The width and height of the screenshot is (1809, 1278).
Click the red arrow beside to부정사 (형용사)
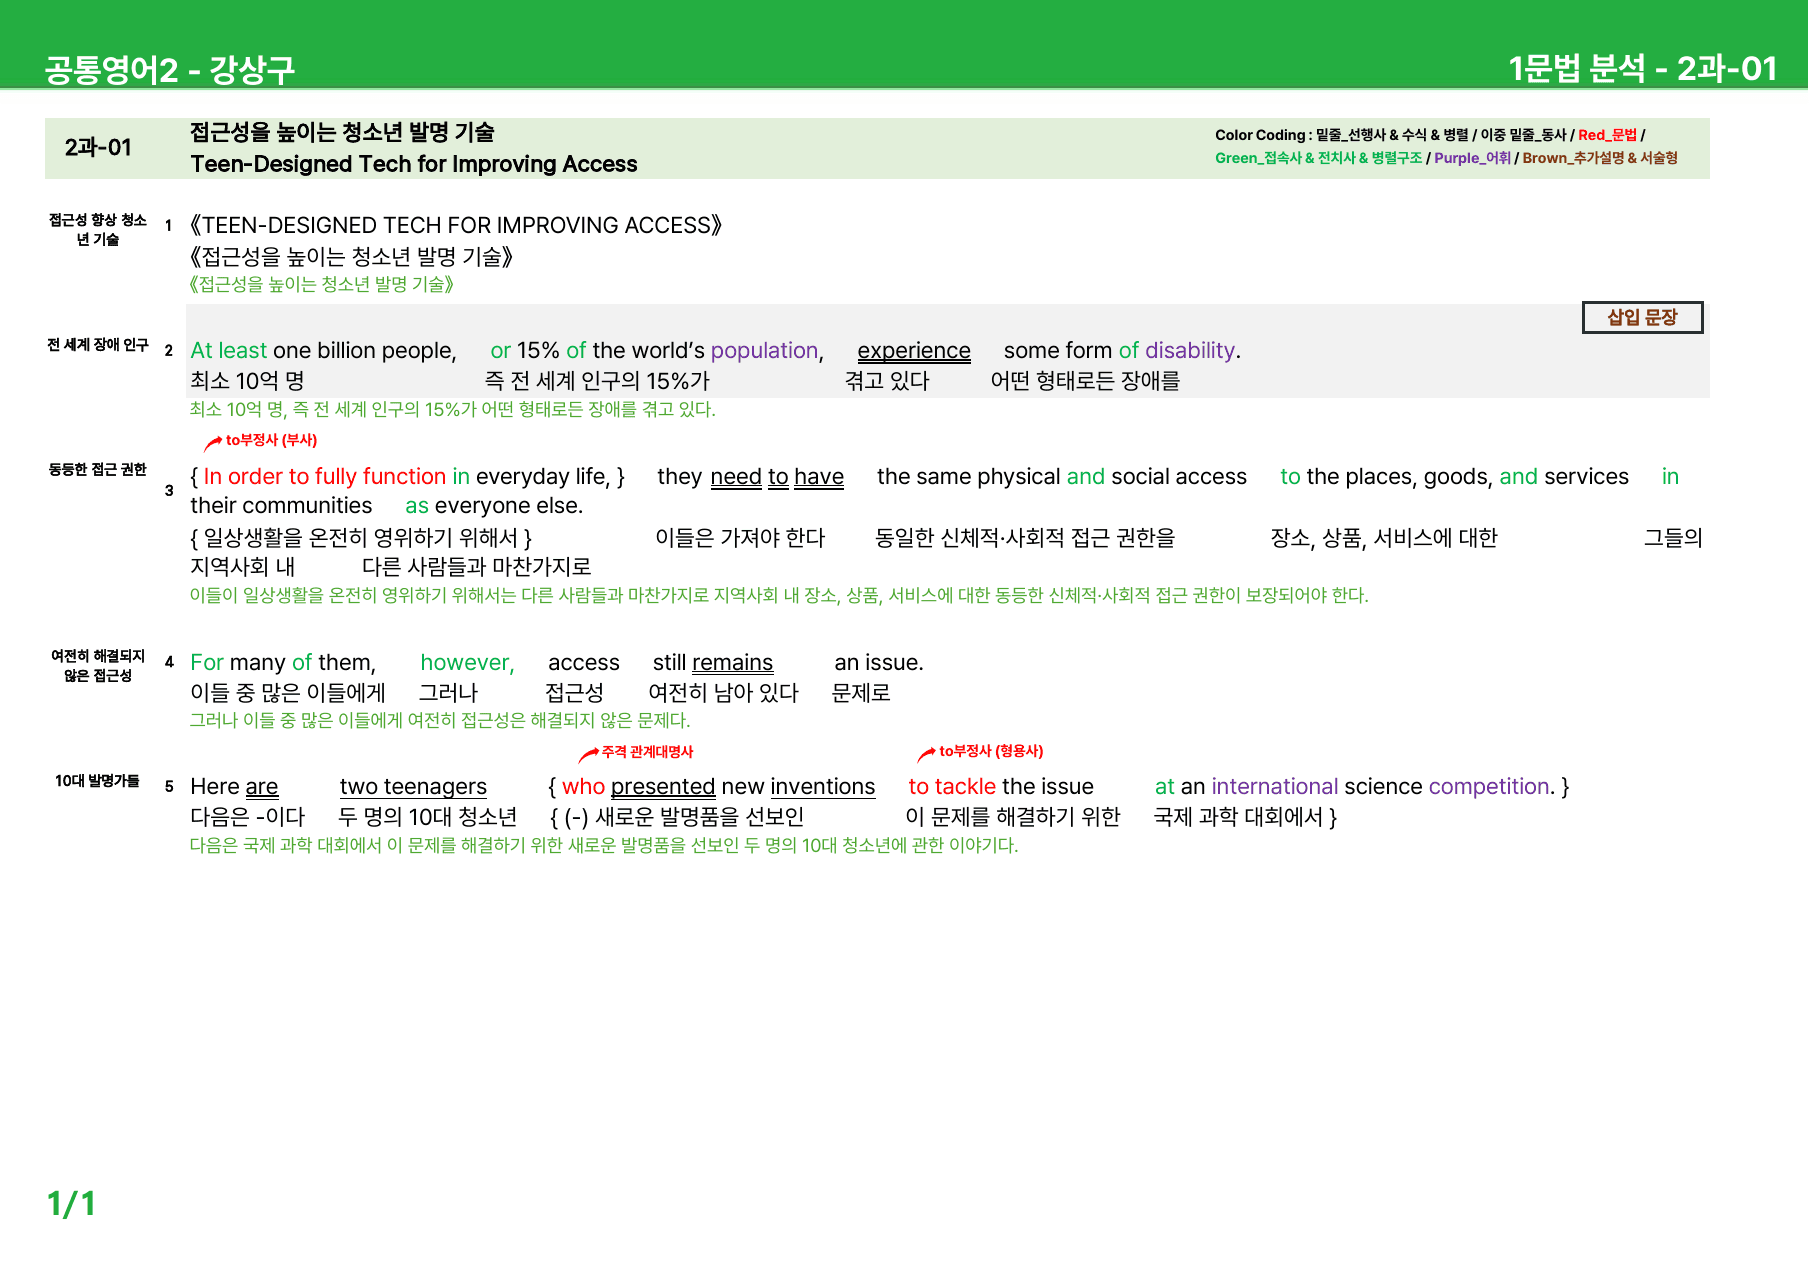(927, 753)
